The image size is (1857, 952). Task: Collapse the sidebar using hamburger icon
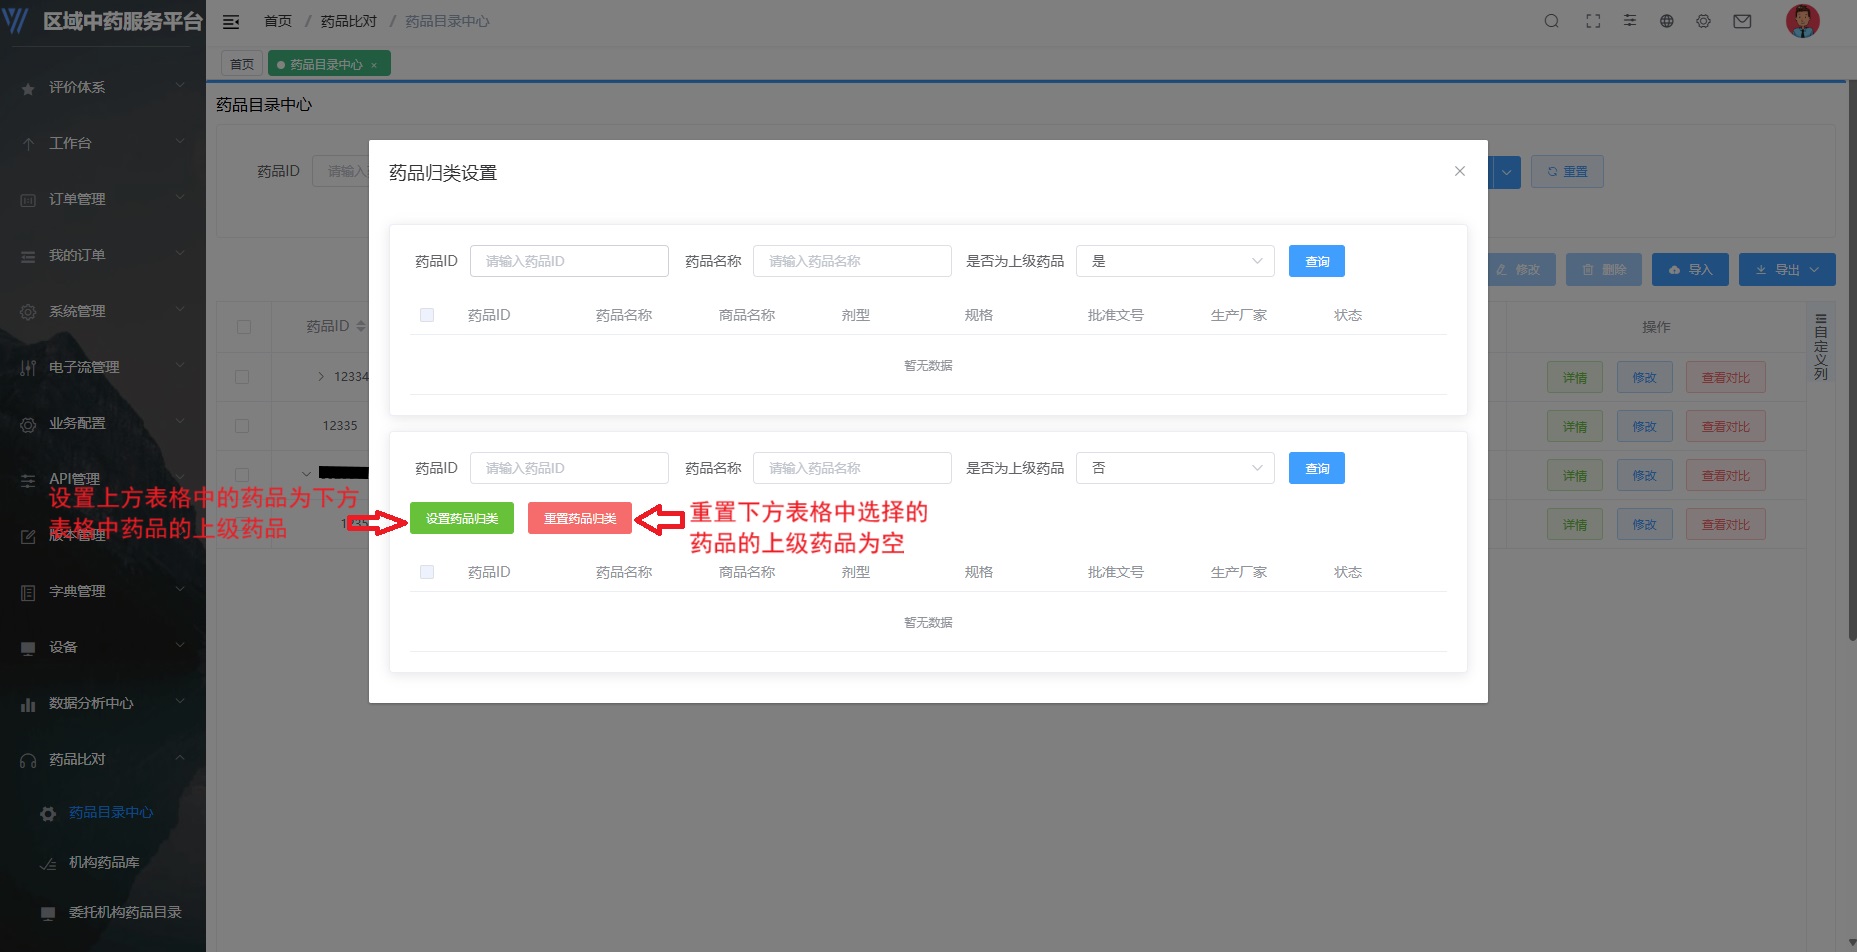coord(231,21)
